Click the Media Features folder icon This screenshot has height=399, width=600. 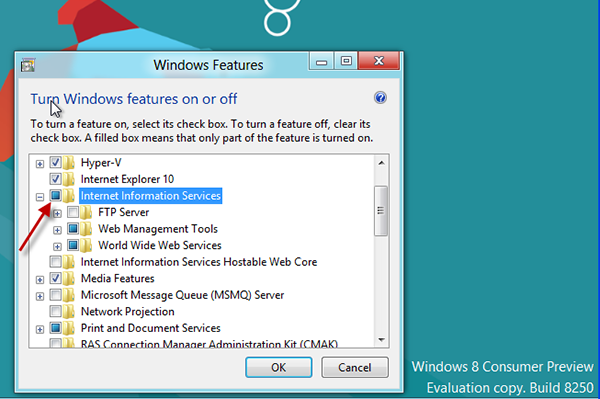[x=69, y=278]
